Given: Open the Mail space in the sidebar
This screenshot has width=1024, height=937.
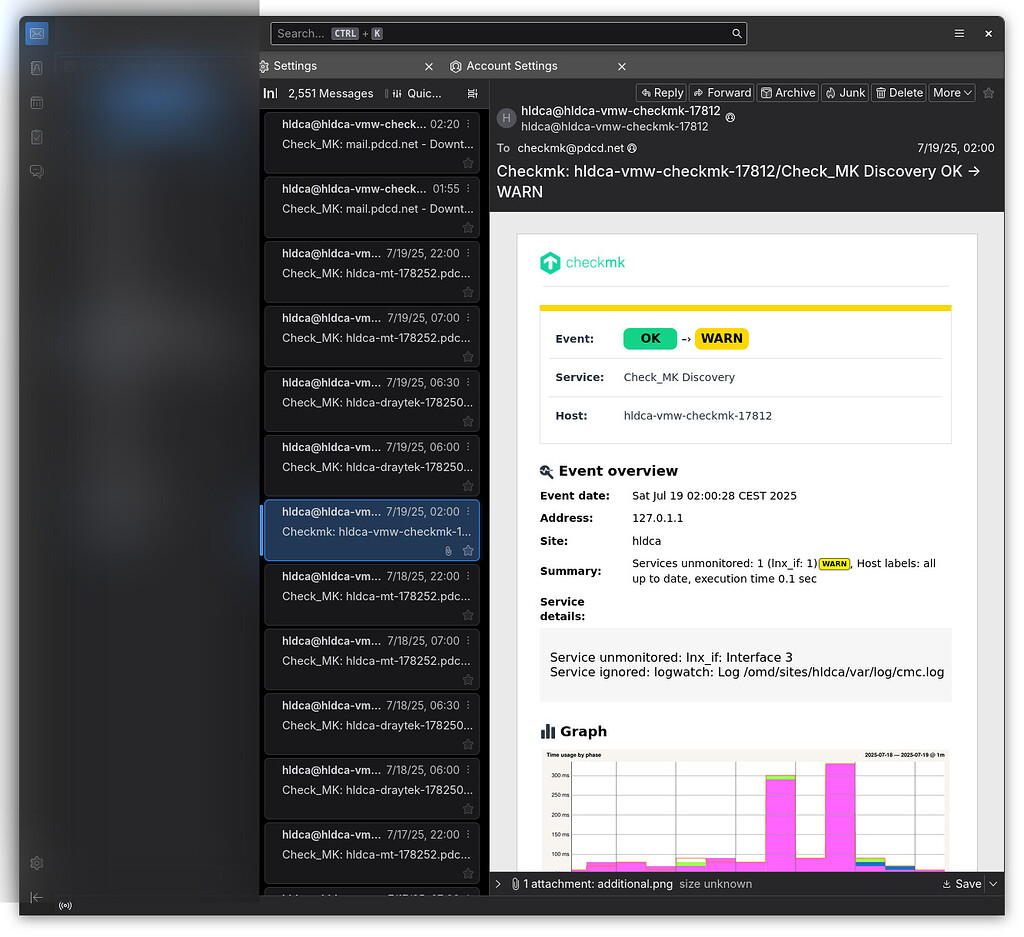Looking at the screenshot, I should point(36,33).
